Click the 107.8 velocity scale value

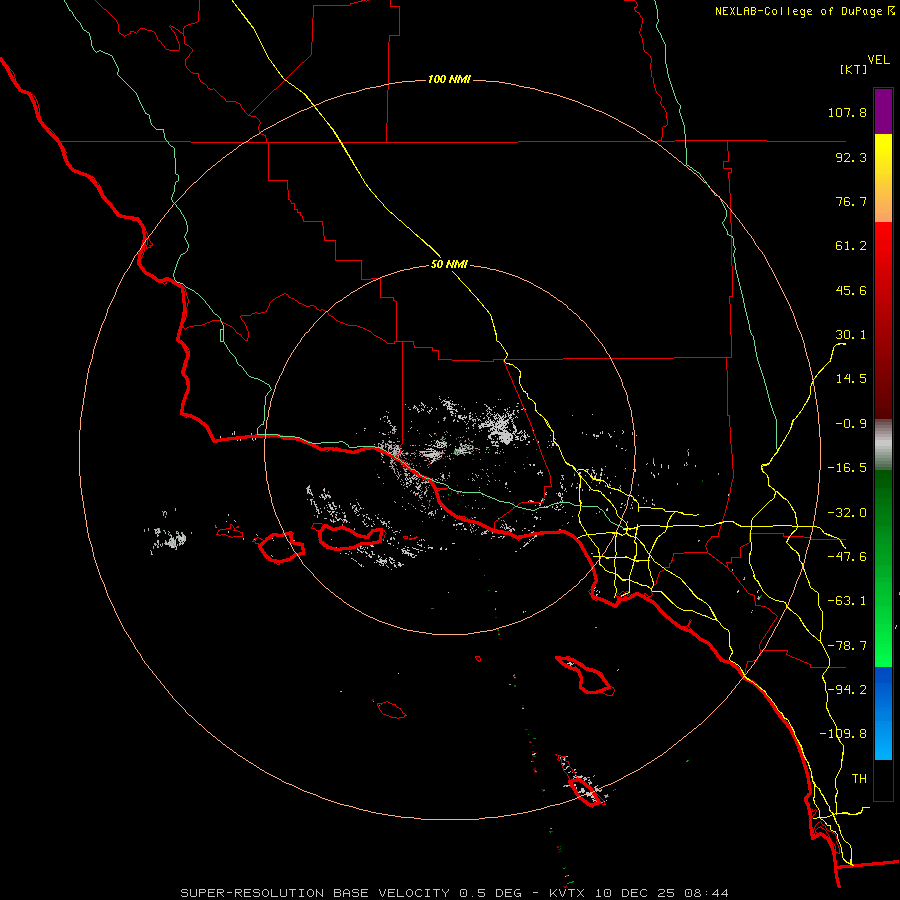(847, 112)
